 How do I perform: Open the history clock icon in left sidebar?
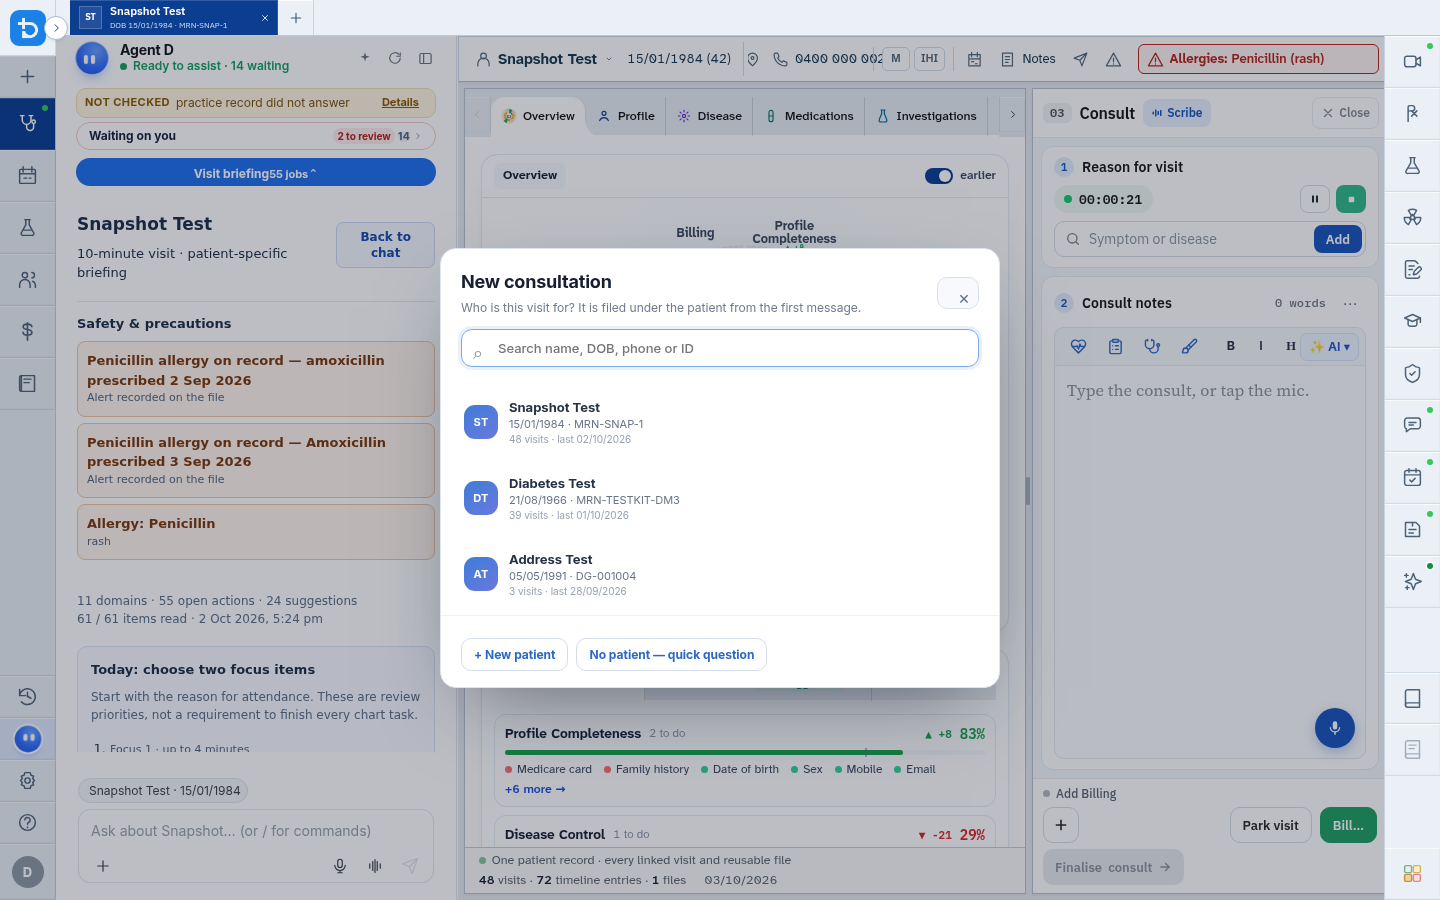point(27,696)
